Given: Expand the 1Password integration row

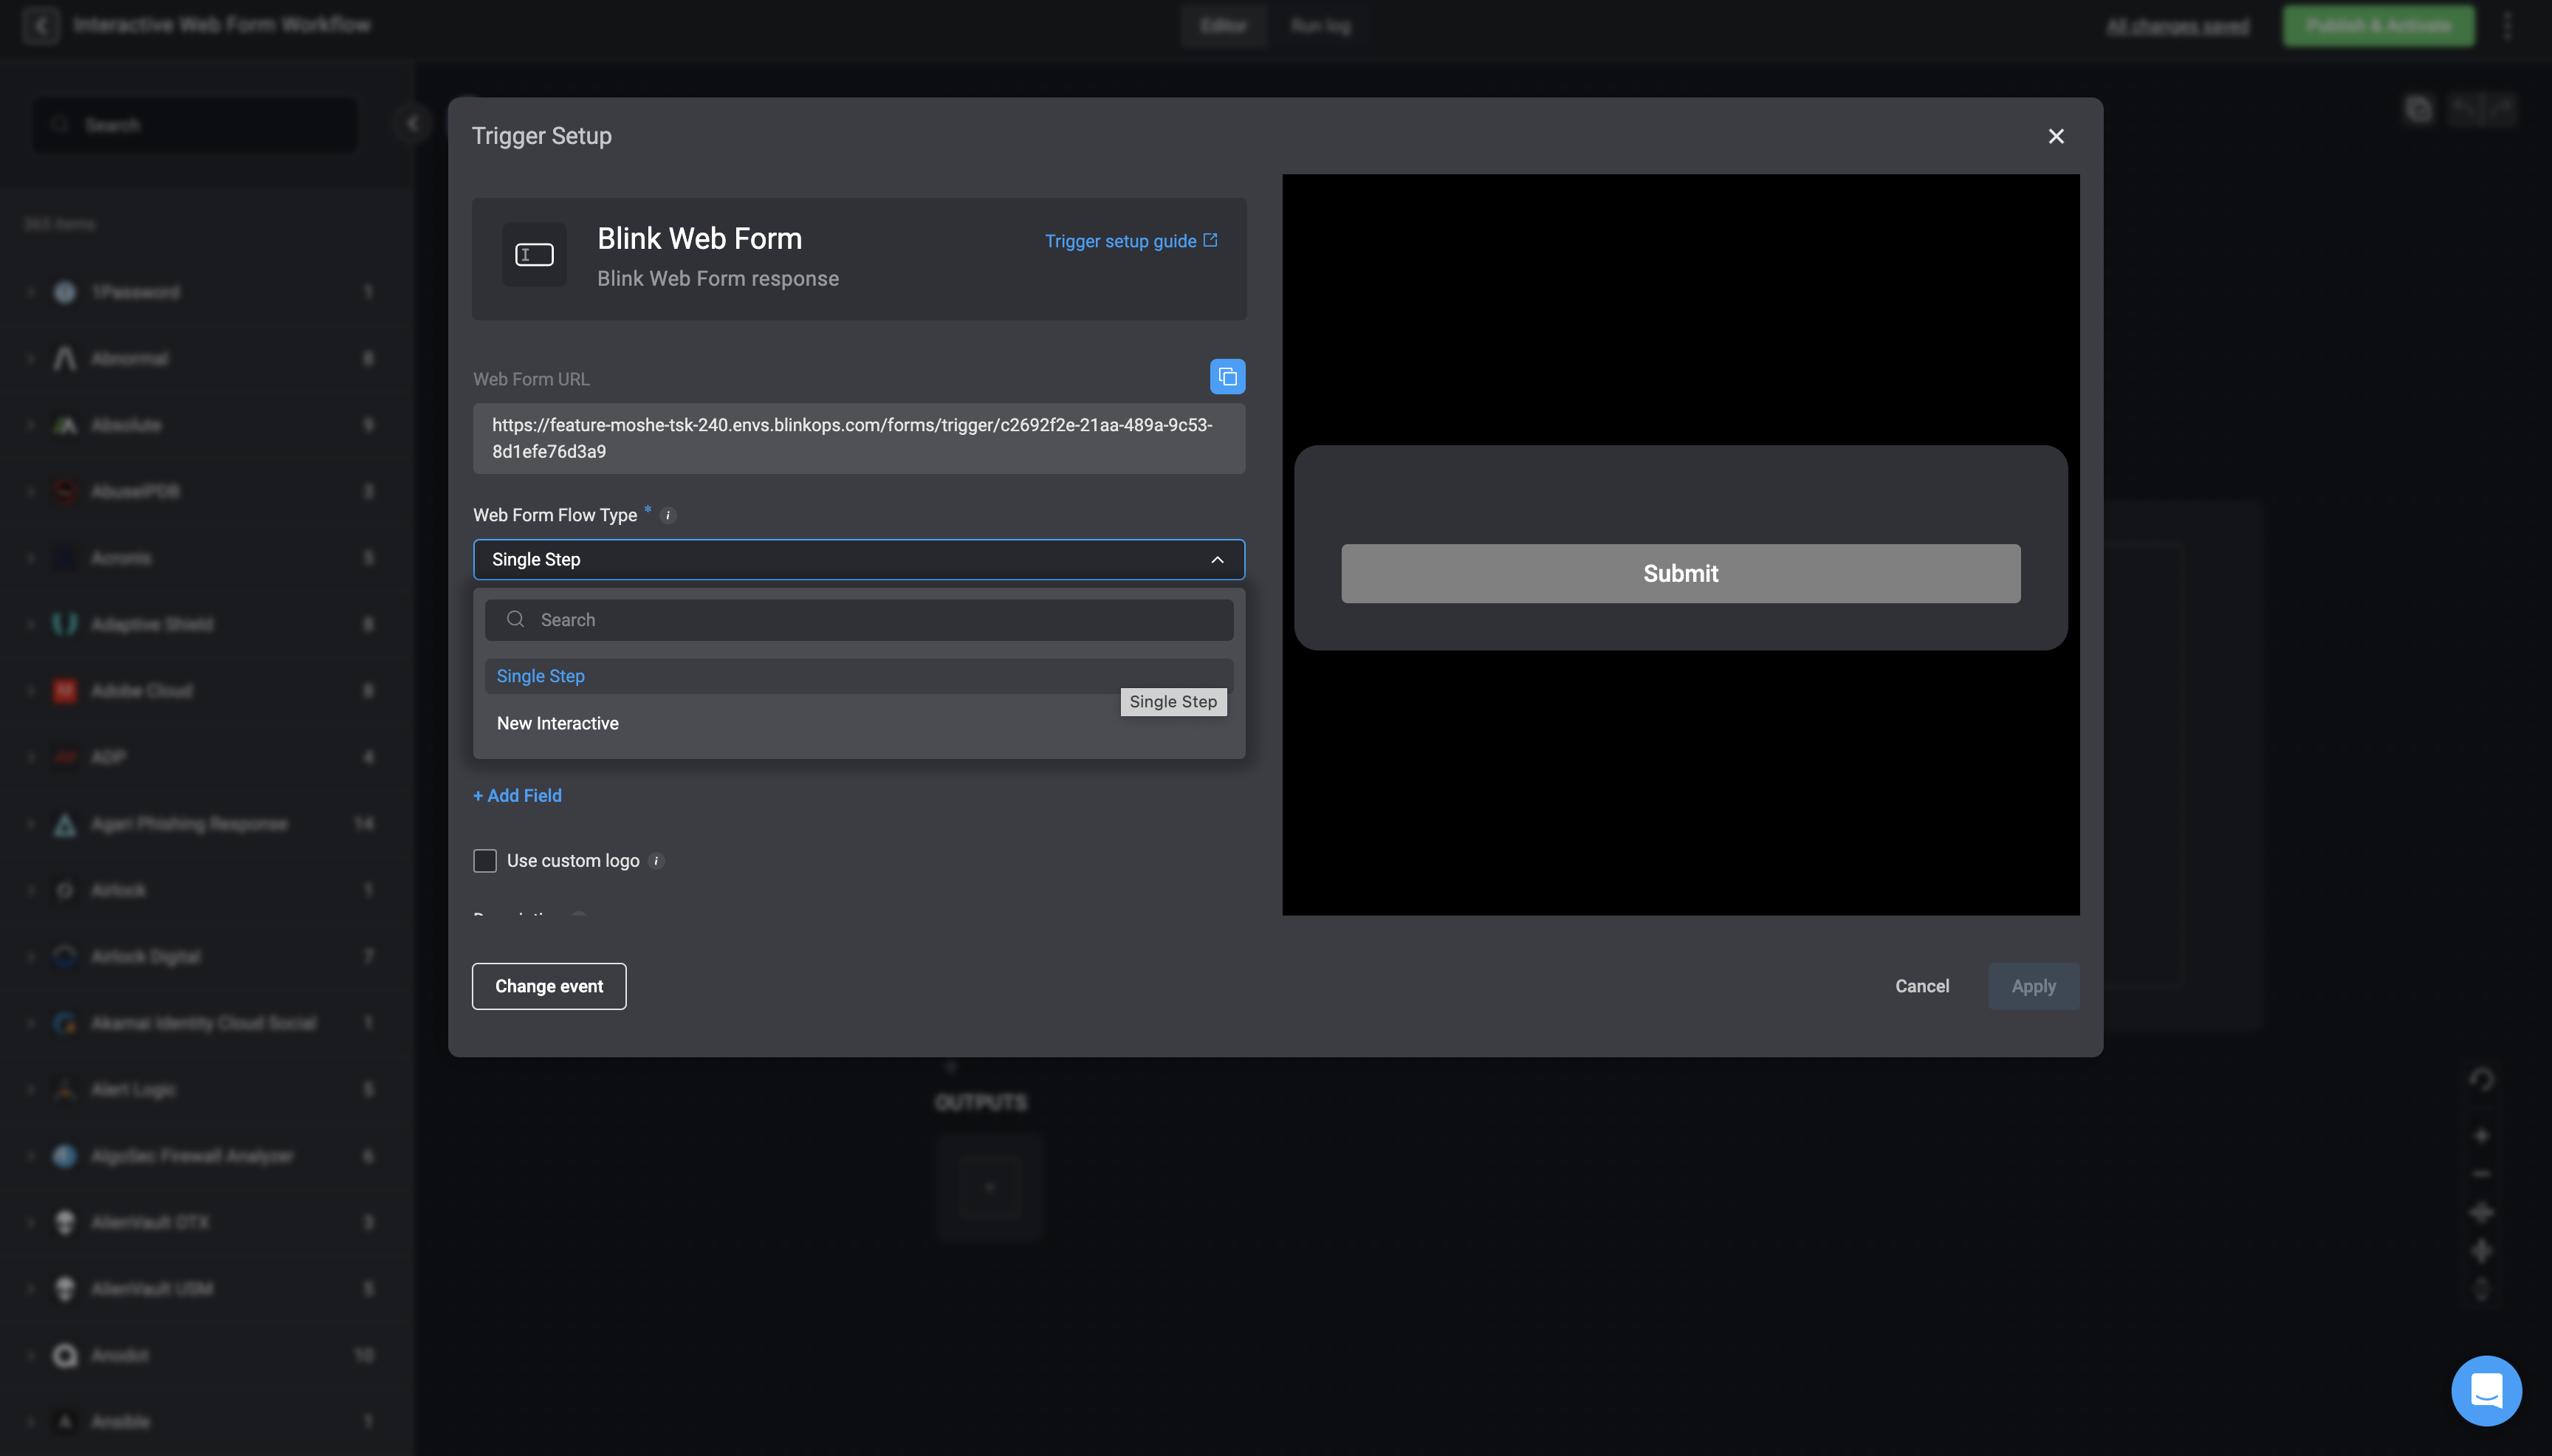Looking at the screenshot, I should click(30, 292).
